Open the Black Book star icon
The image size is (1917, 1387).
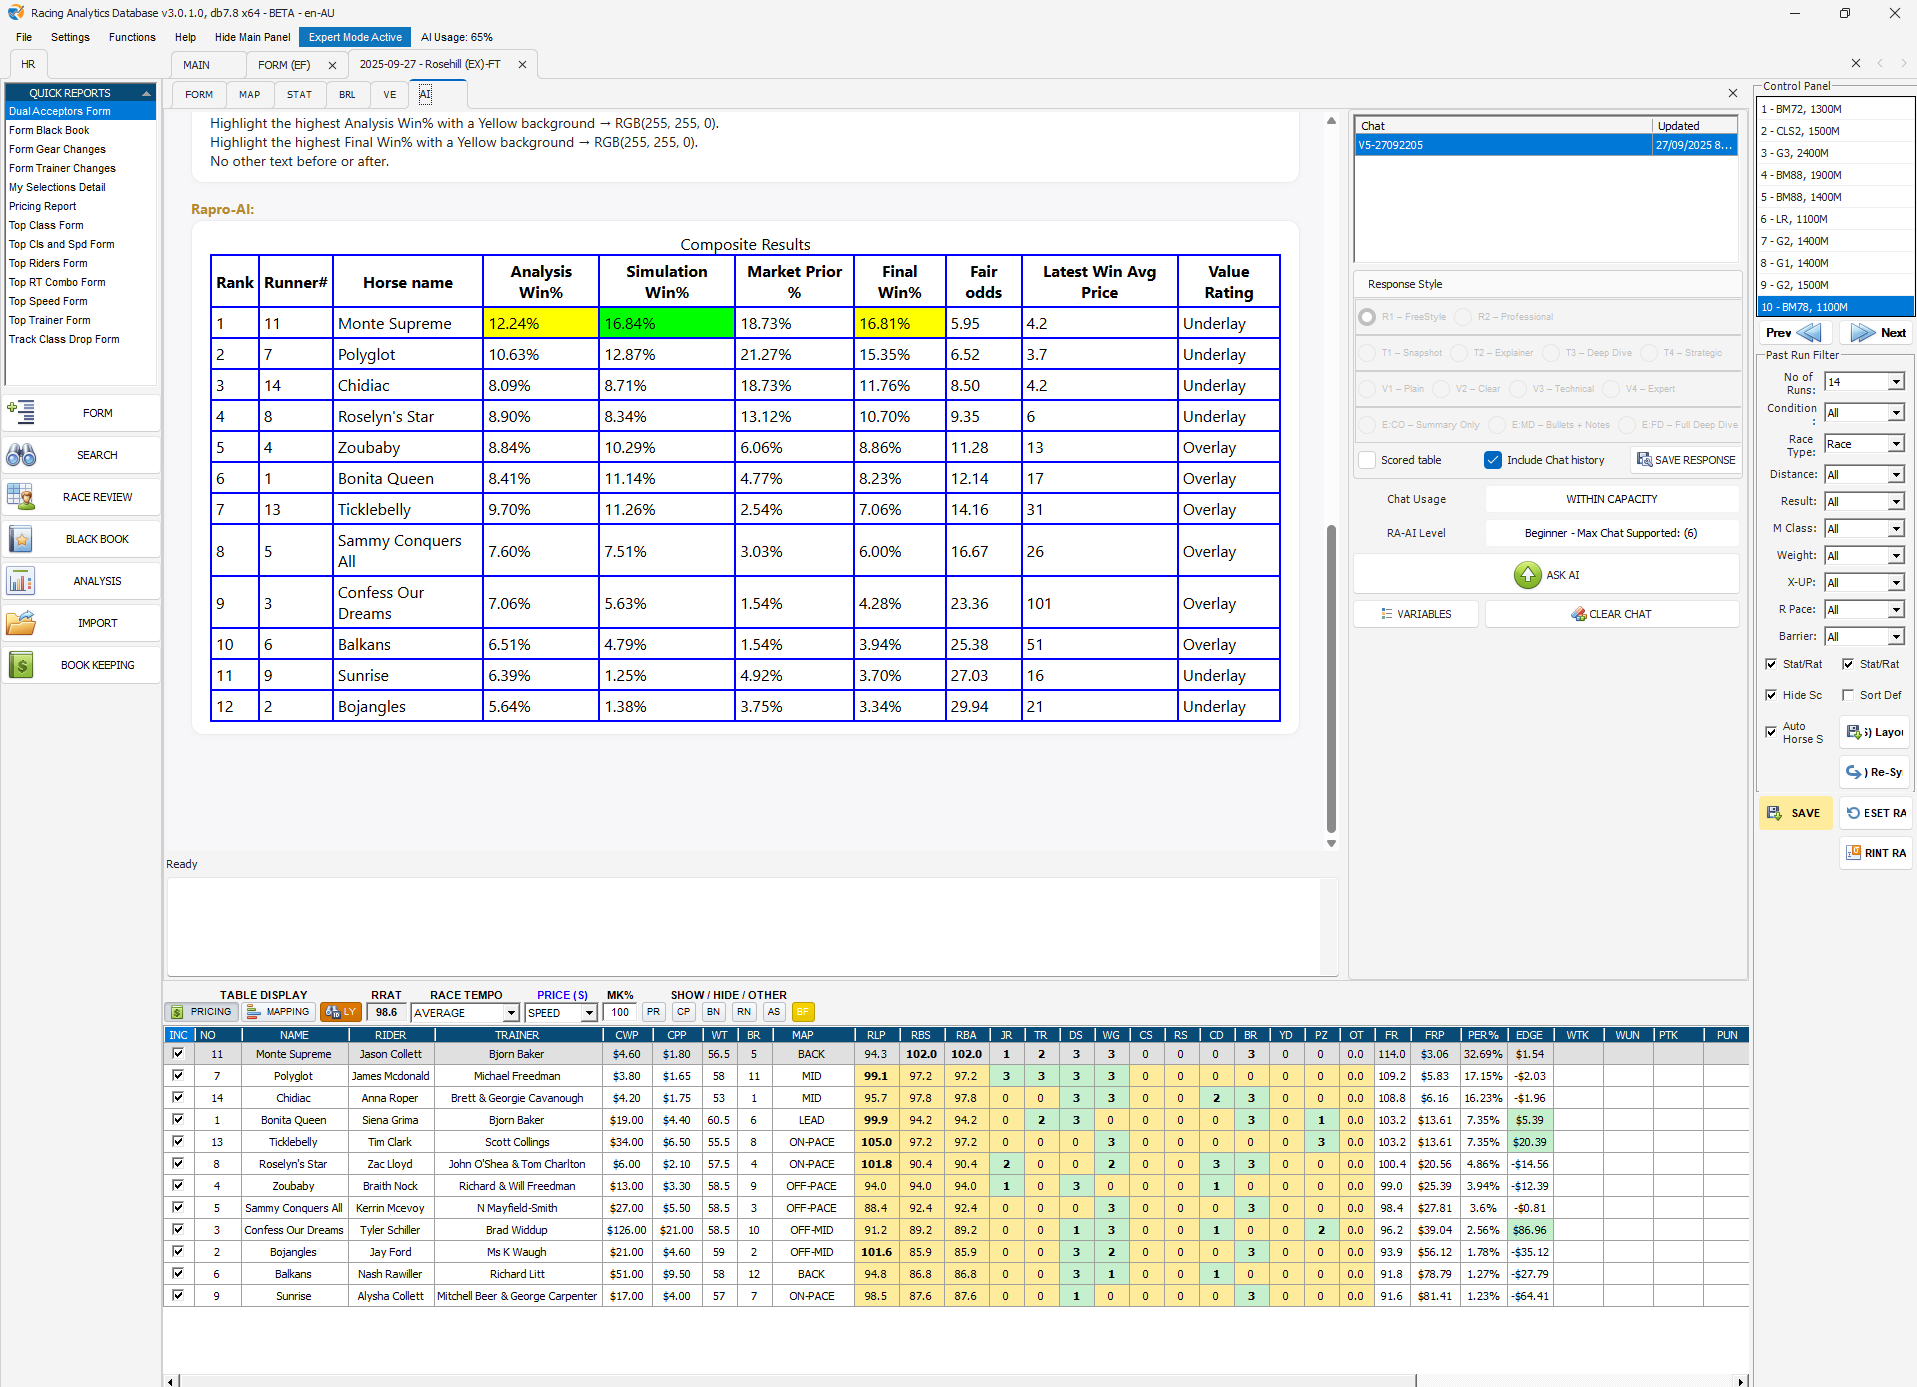[x=21, y=539]
